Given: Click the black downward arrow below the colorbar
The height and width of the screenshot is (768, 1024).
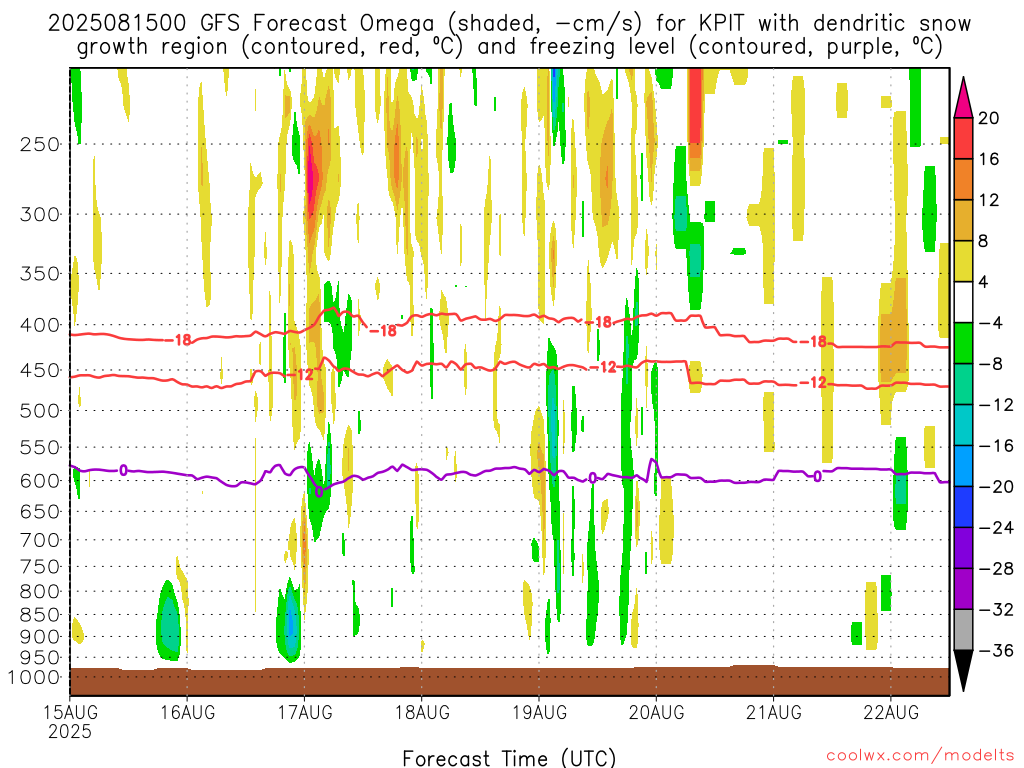Looking at the screenshot, I should coord(963,671).
